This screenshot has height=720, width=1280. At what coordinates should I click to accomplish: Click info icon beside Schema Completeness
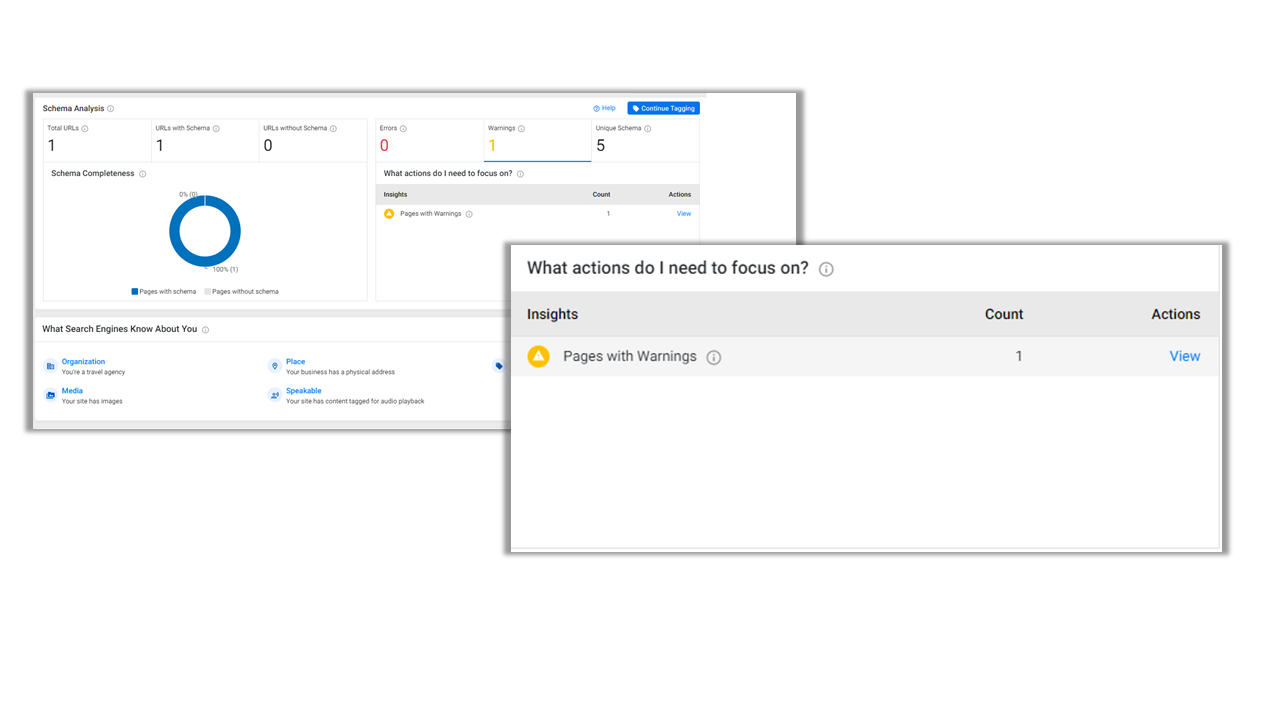click(143, 174)
